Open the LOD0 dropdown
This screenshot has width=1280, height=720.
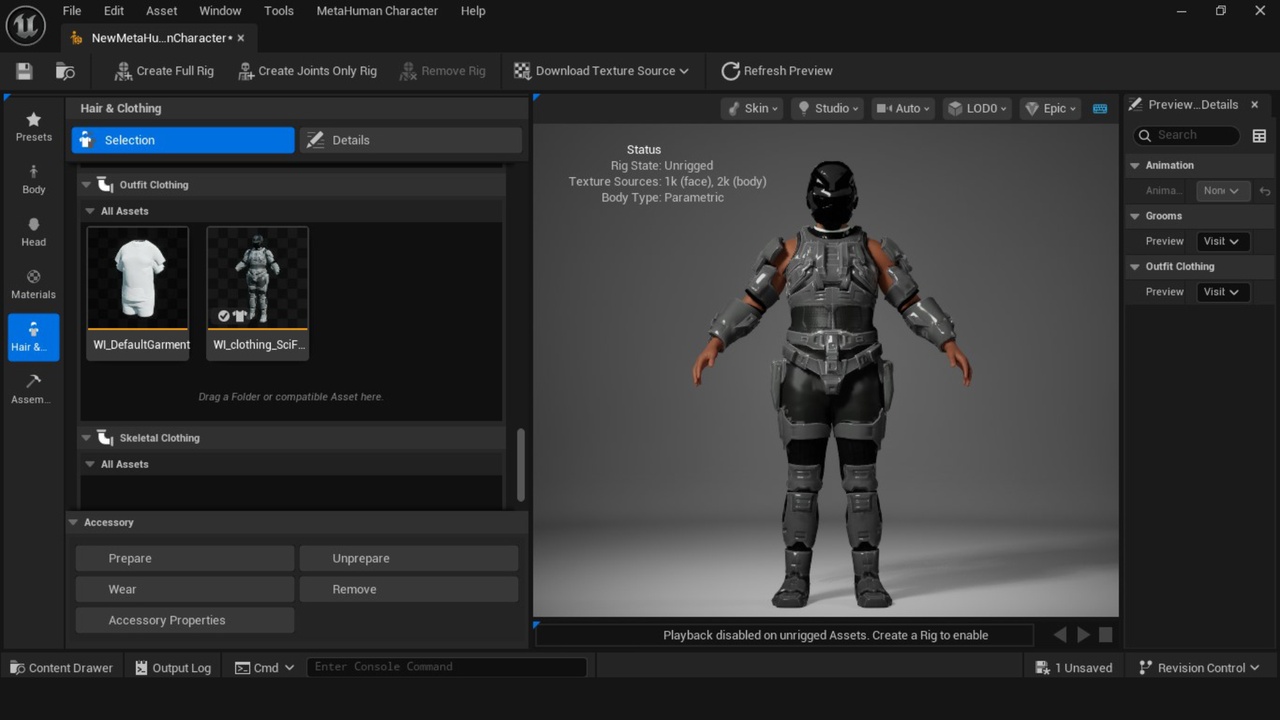pos(978,108)
